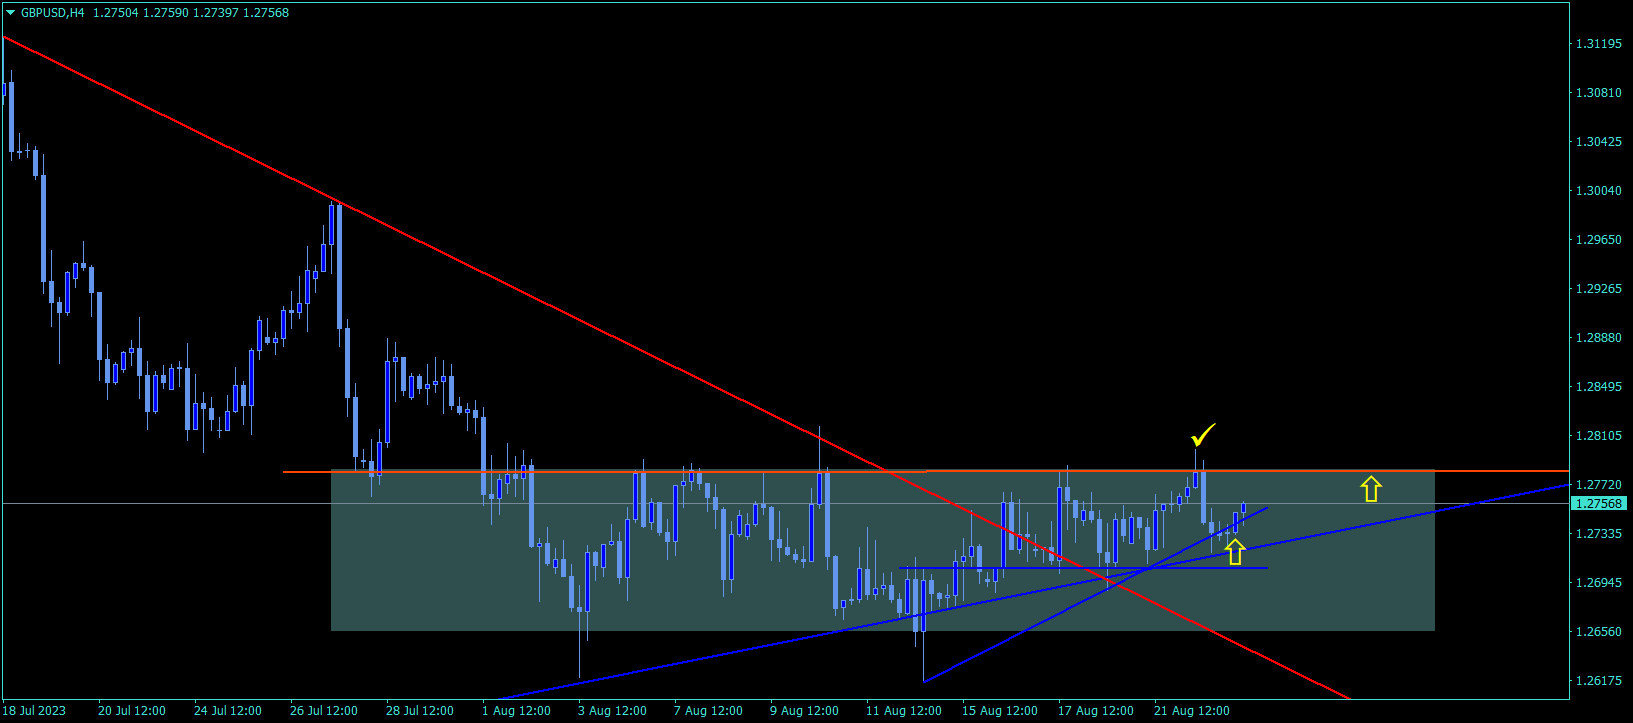Click price axis label 1.27335
Screen dimensions: 1633x723
pyautogui.click(x=1599, y=534)
